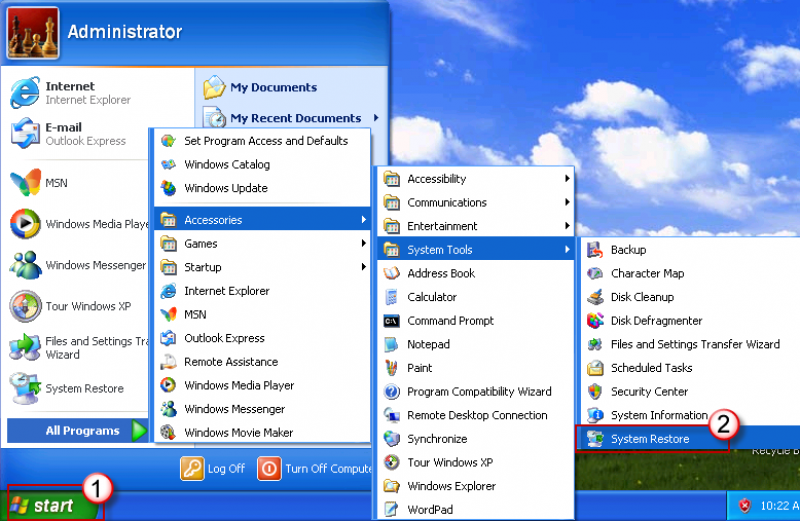This screenshot has height=521, width=800.
Task: Expand the Entertainment submenu arrow
Action: tap(567, 226)
